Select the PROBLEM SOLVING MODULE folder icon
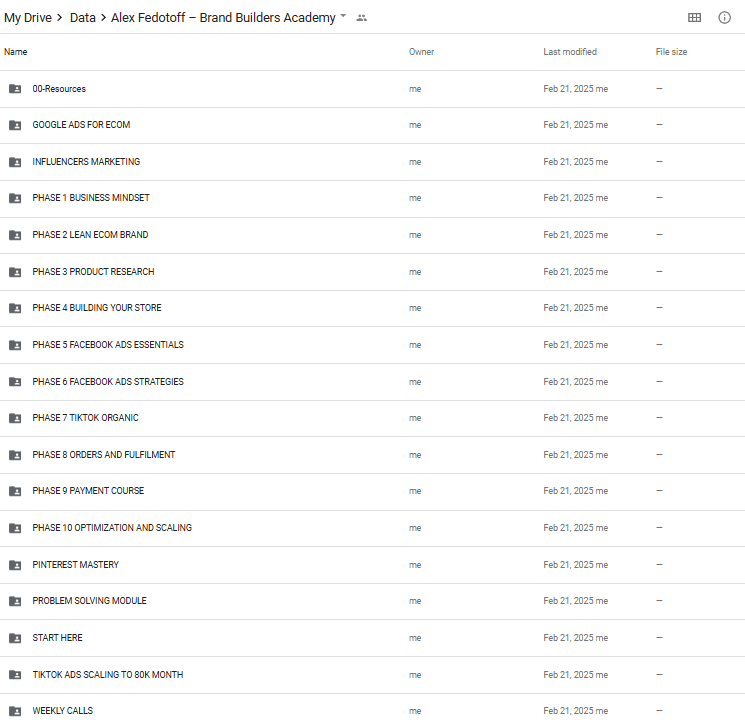This screenshot has height=725, width=745. coord(15,601)
